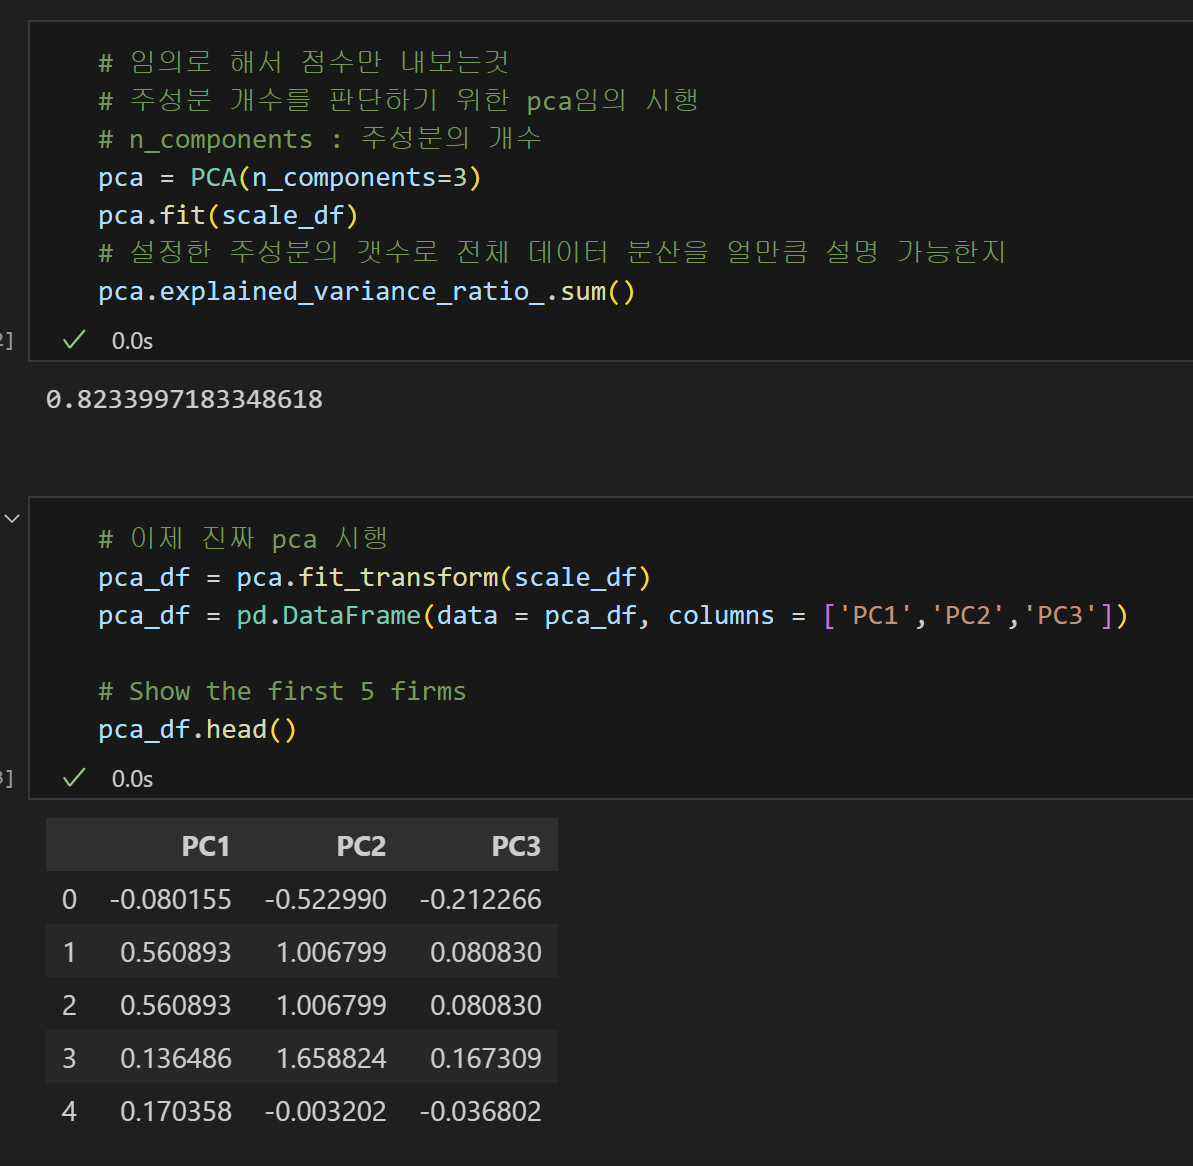Image resolution: width=1193 pixels, height=1166 pixels.
Task: Click the table cell 0.167309
Action: (486, 1058)
